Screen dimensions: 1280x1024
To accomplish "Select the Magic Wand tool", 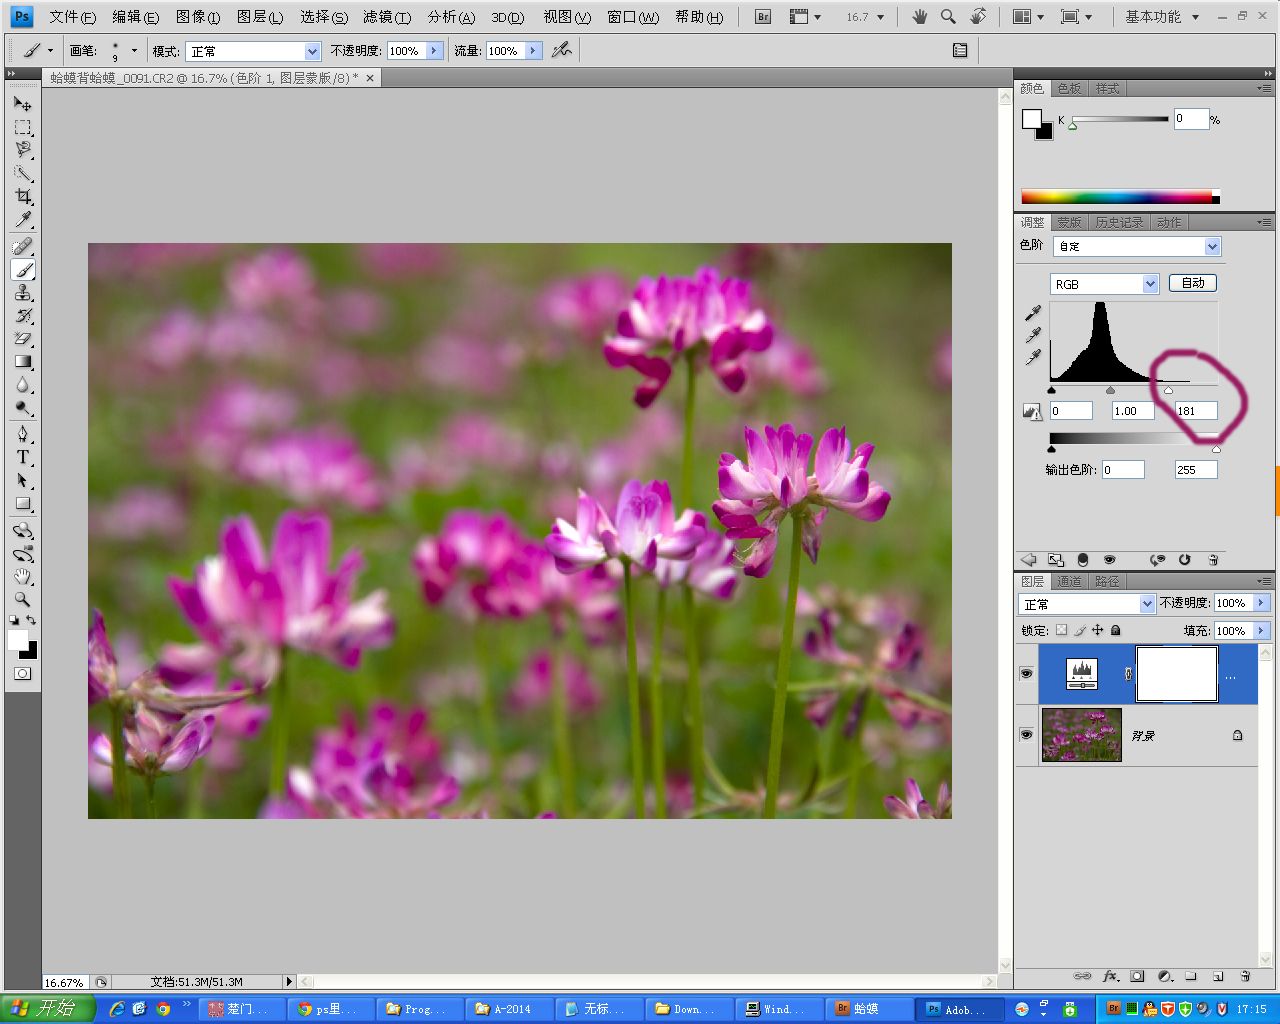I will point(23,173).
